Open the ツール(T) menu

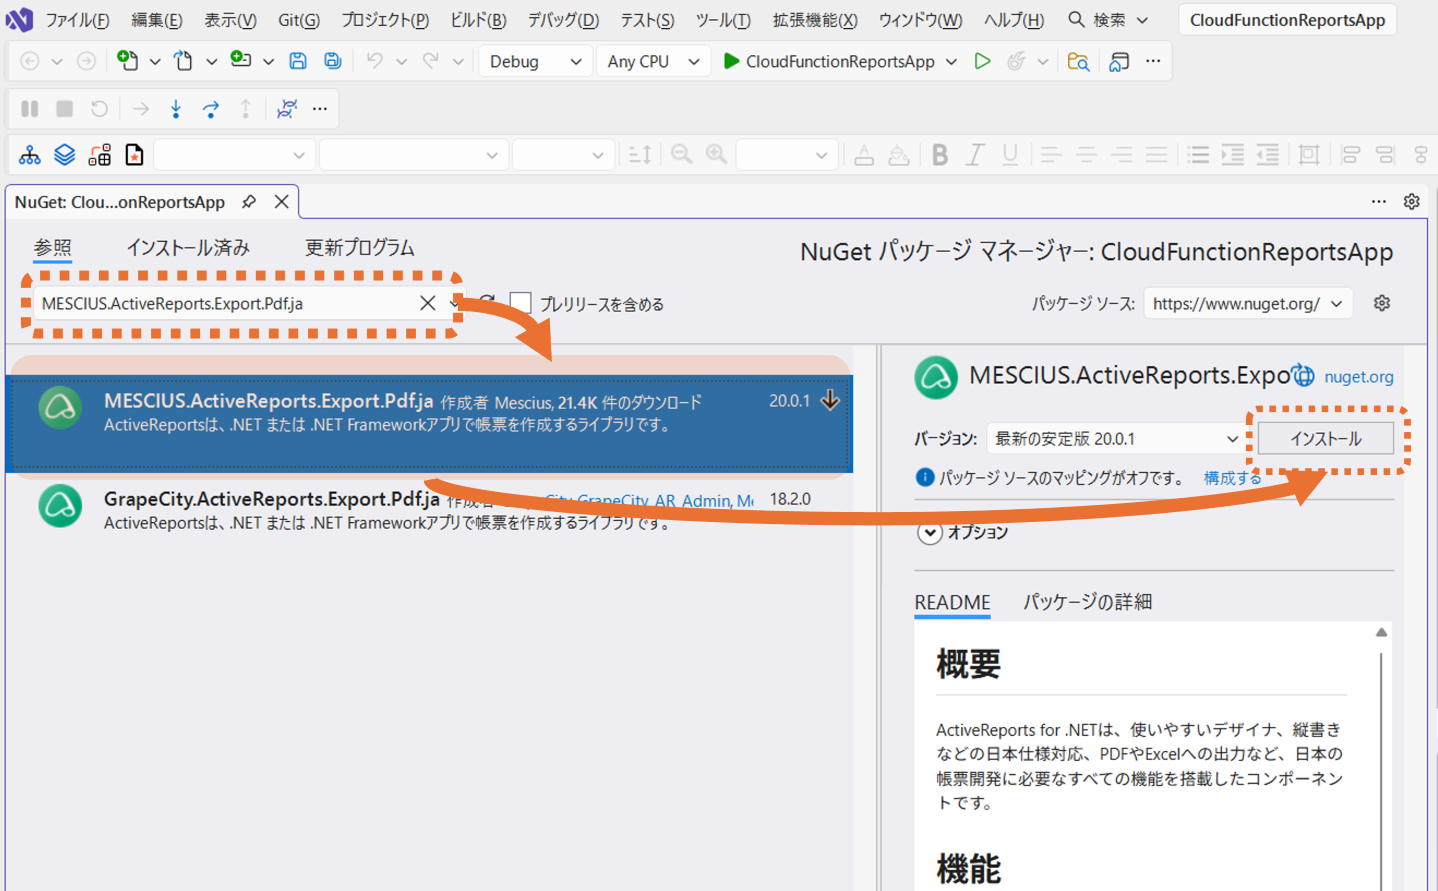click(722, 20)
